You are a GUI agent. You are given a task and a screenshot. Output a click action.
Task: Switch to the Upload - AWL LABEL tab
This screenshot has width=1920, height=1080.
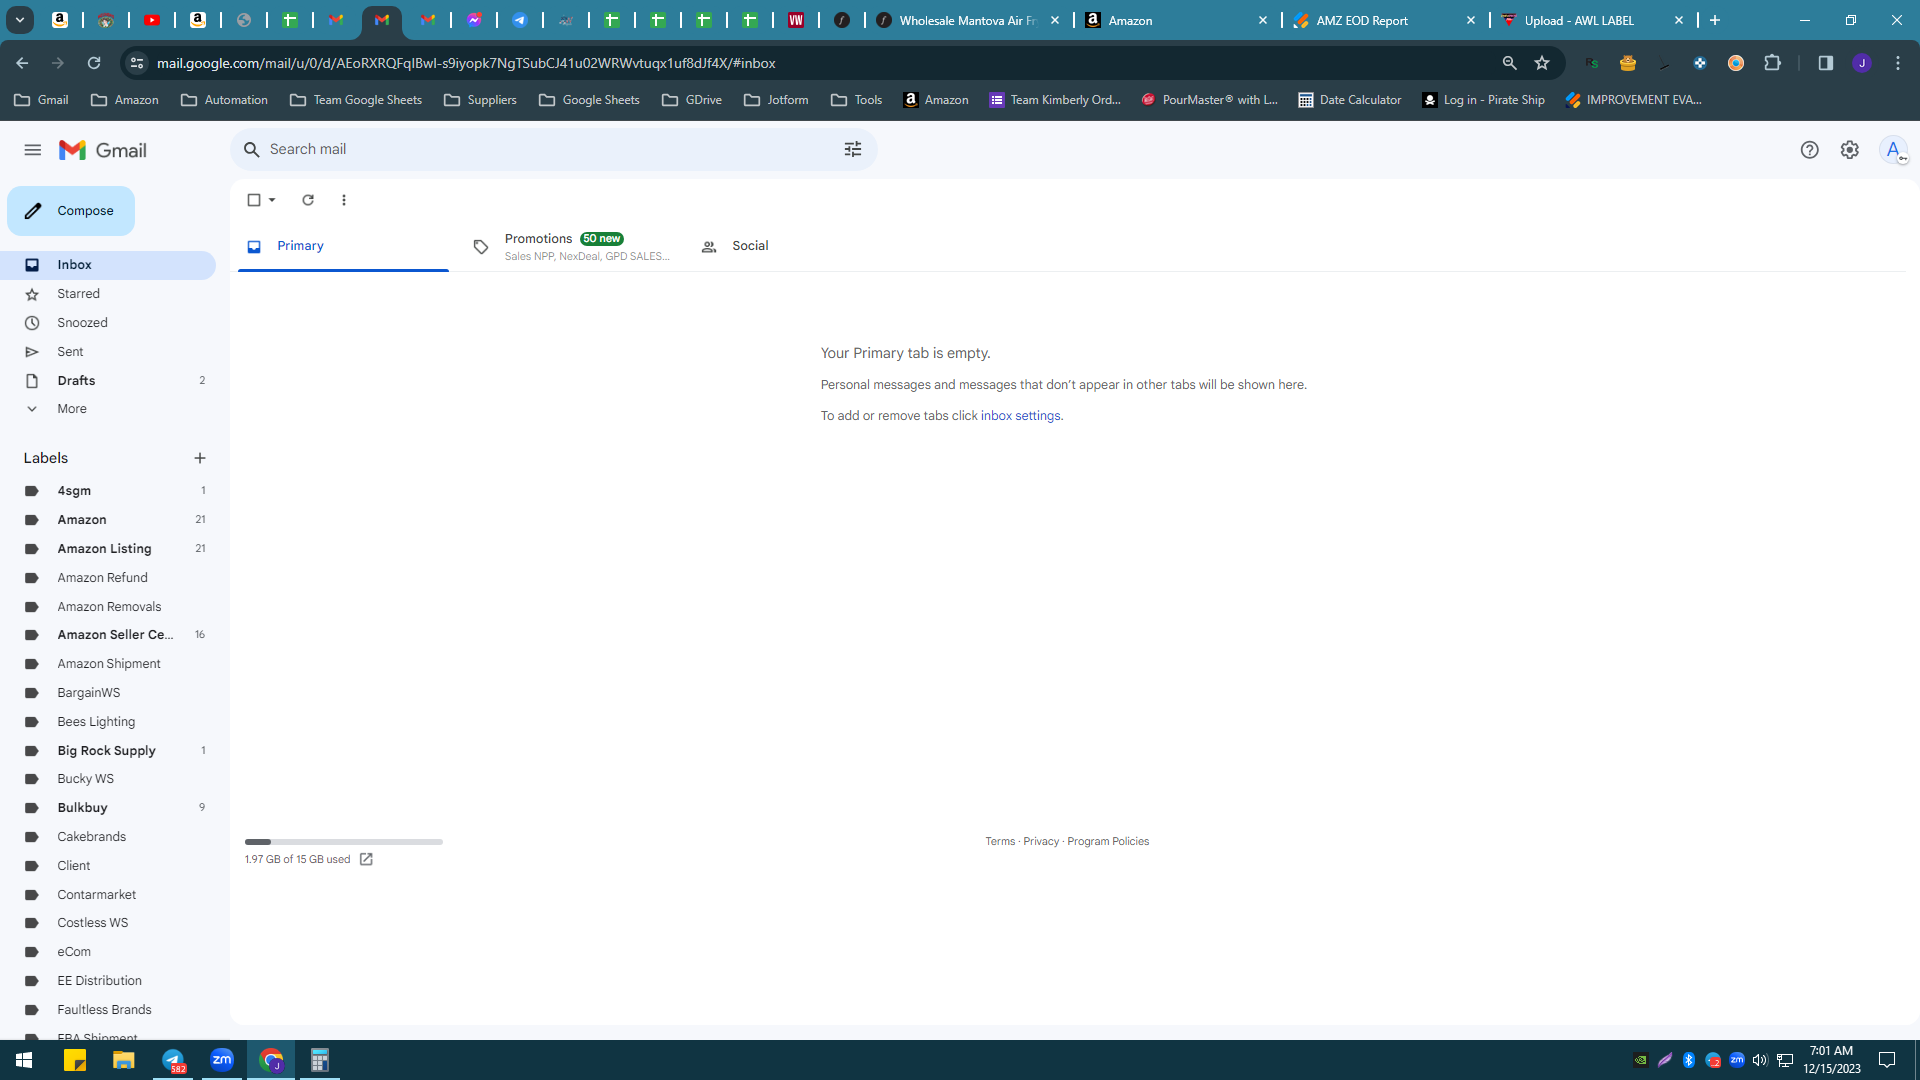pyautogui.click(x=1592, y=20)
